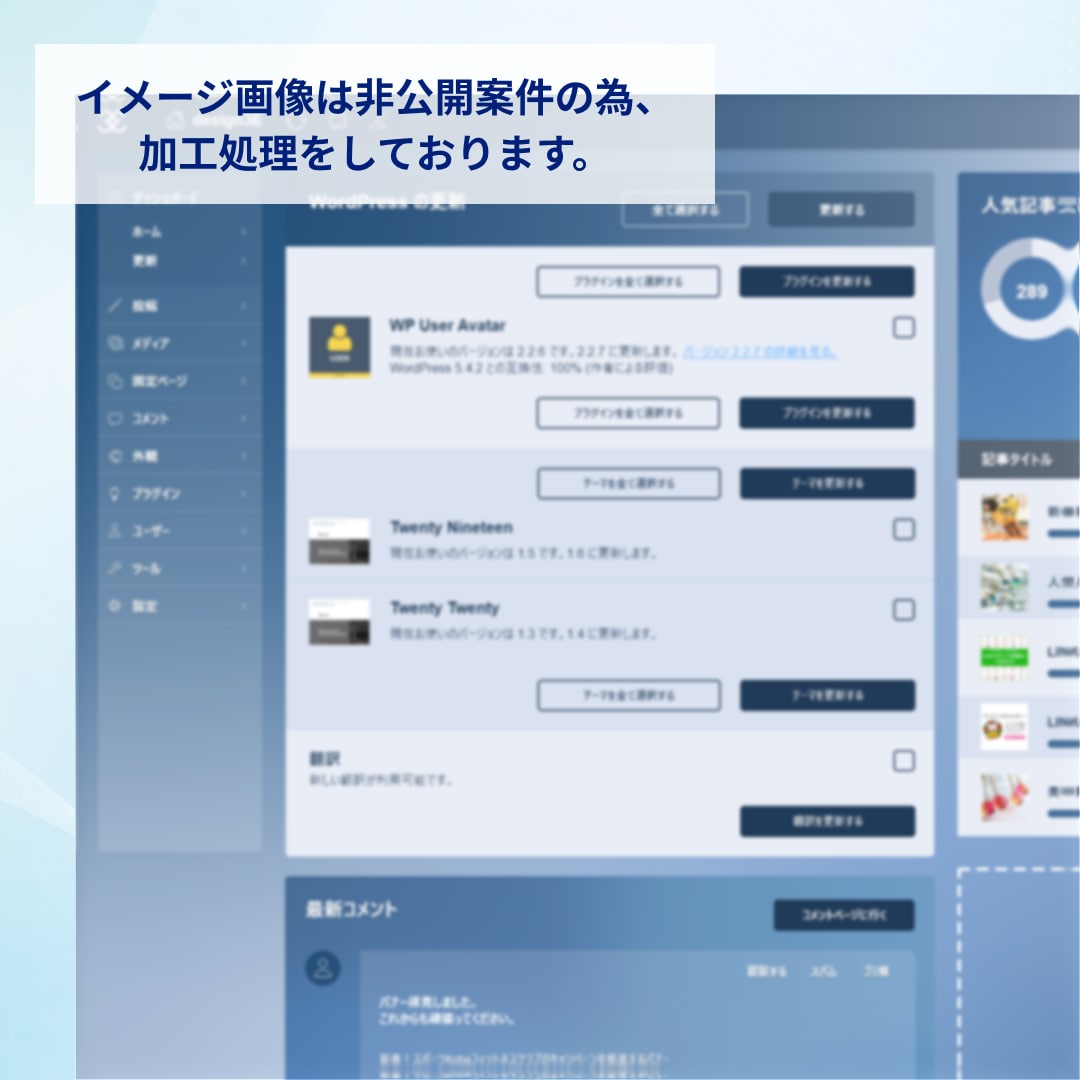Open the バージョン 2.2.7 details link

pos(760,352)
